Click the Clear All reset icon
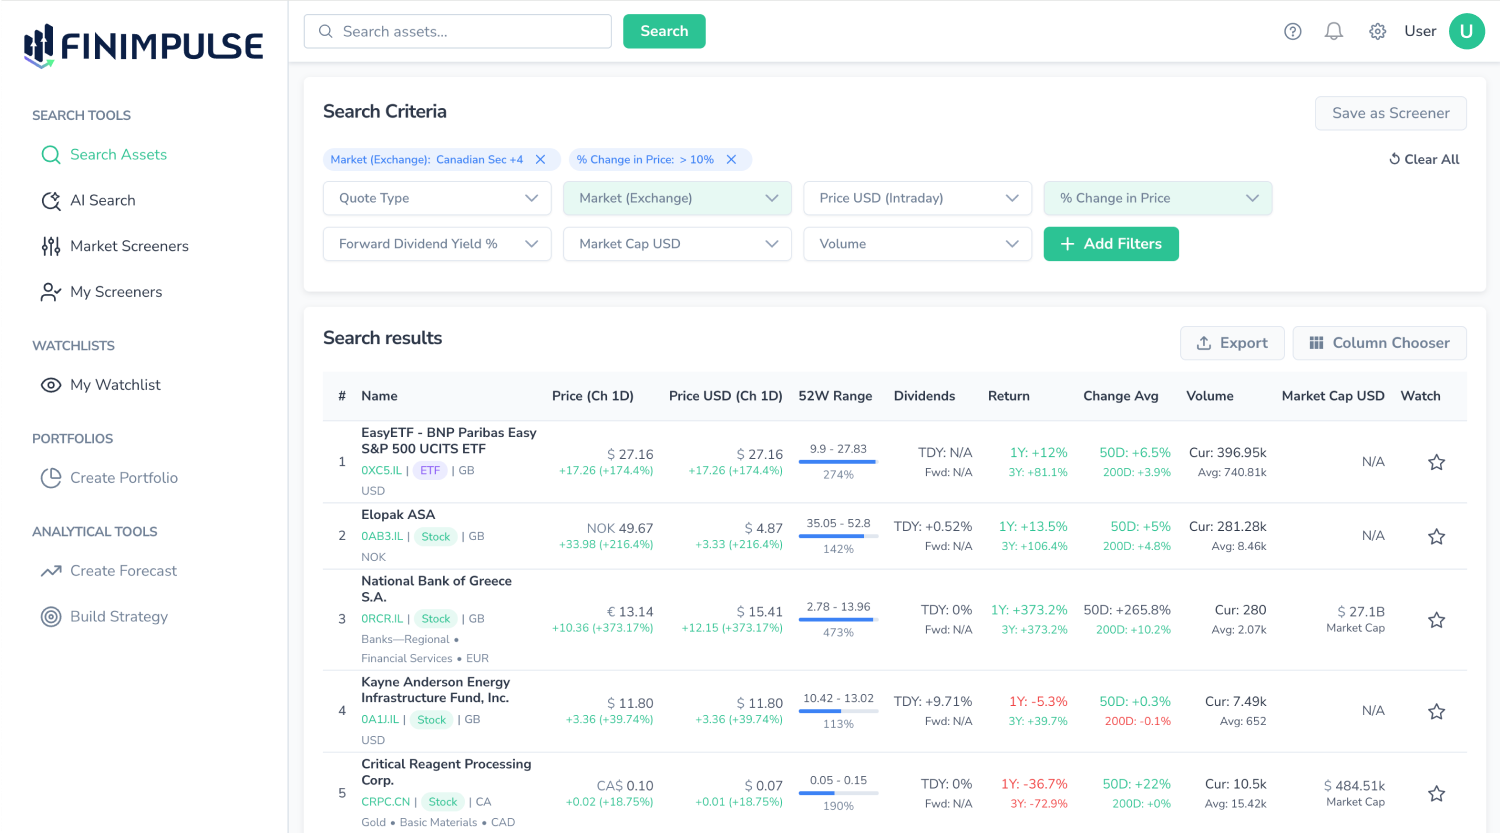This screenshot has height=833, width=1500. pos(1394,159)
